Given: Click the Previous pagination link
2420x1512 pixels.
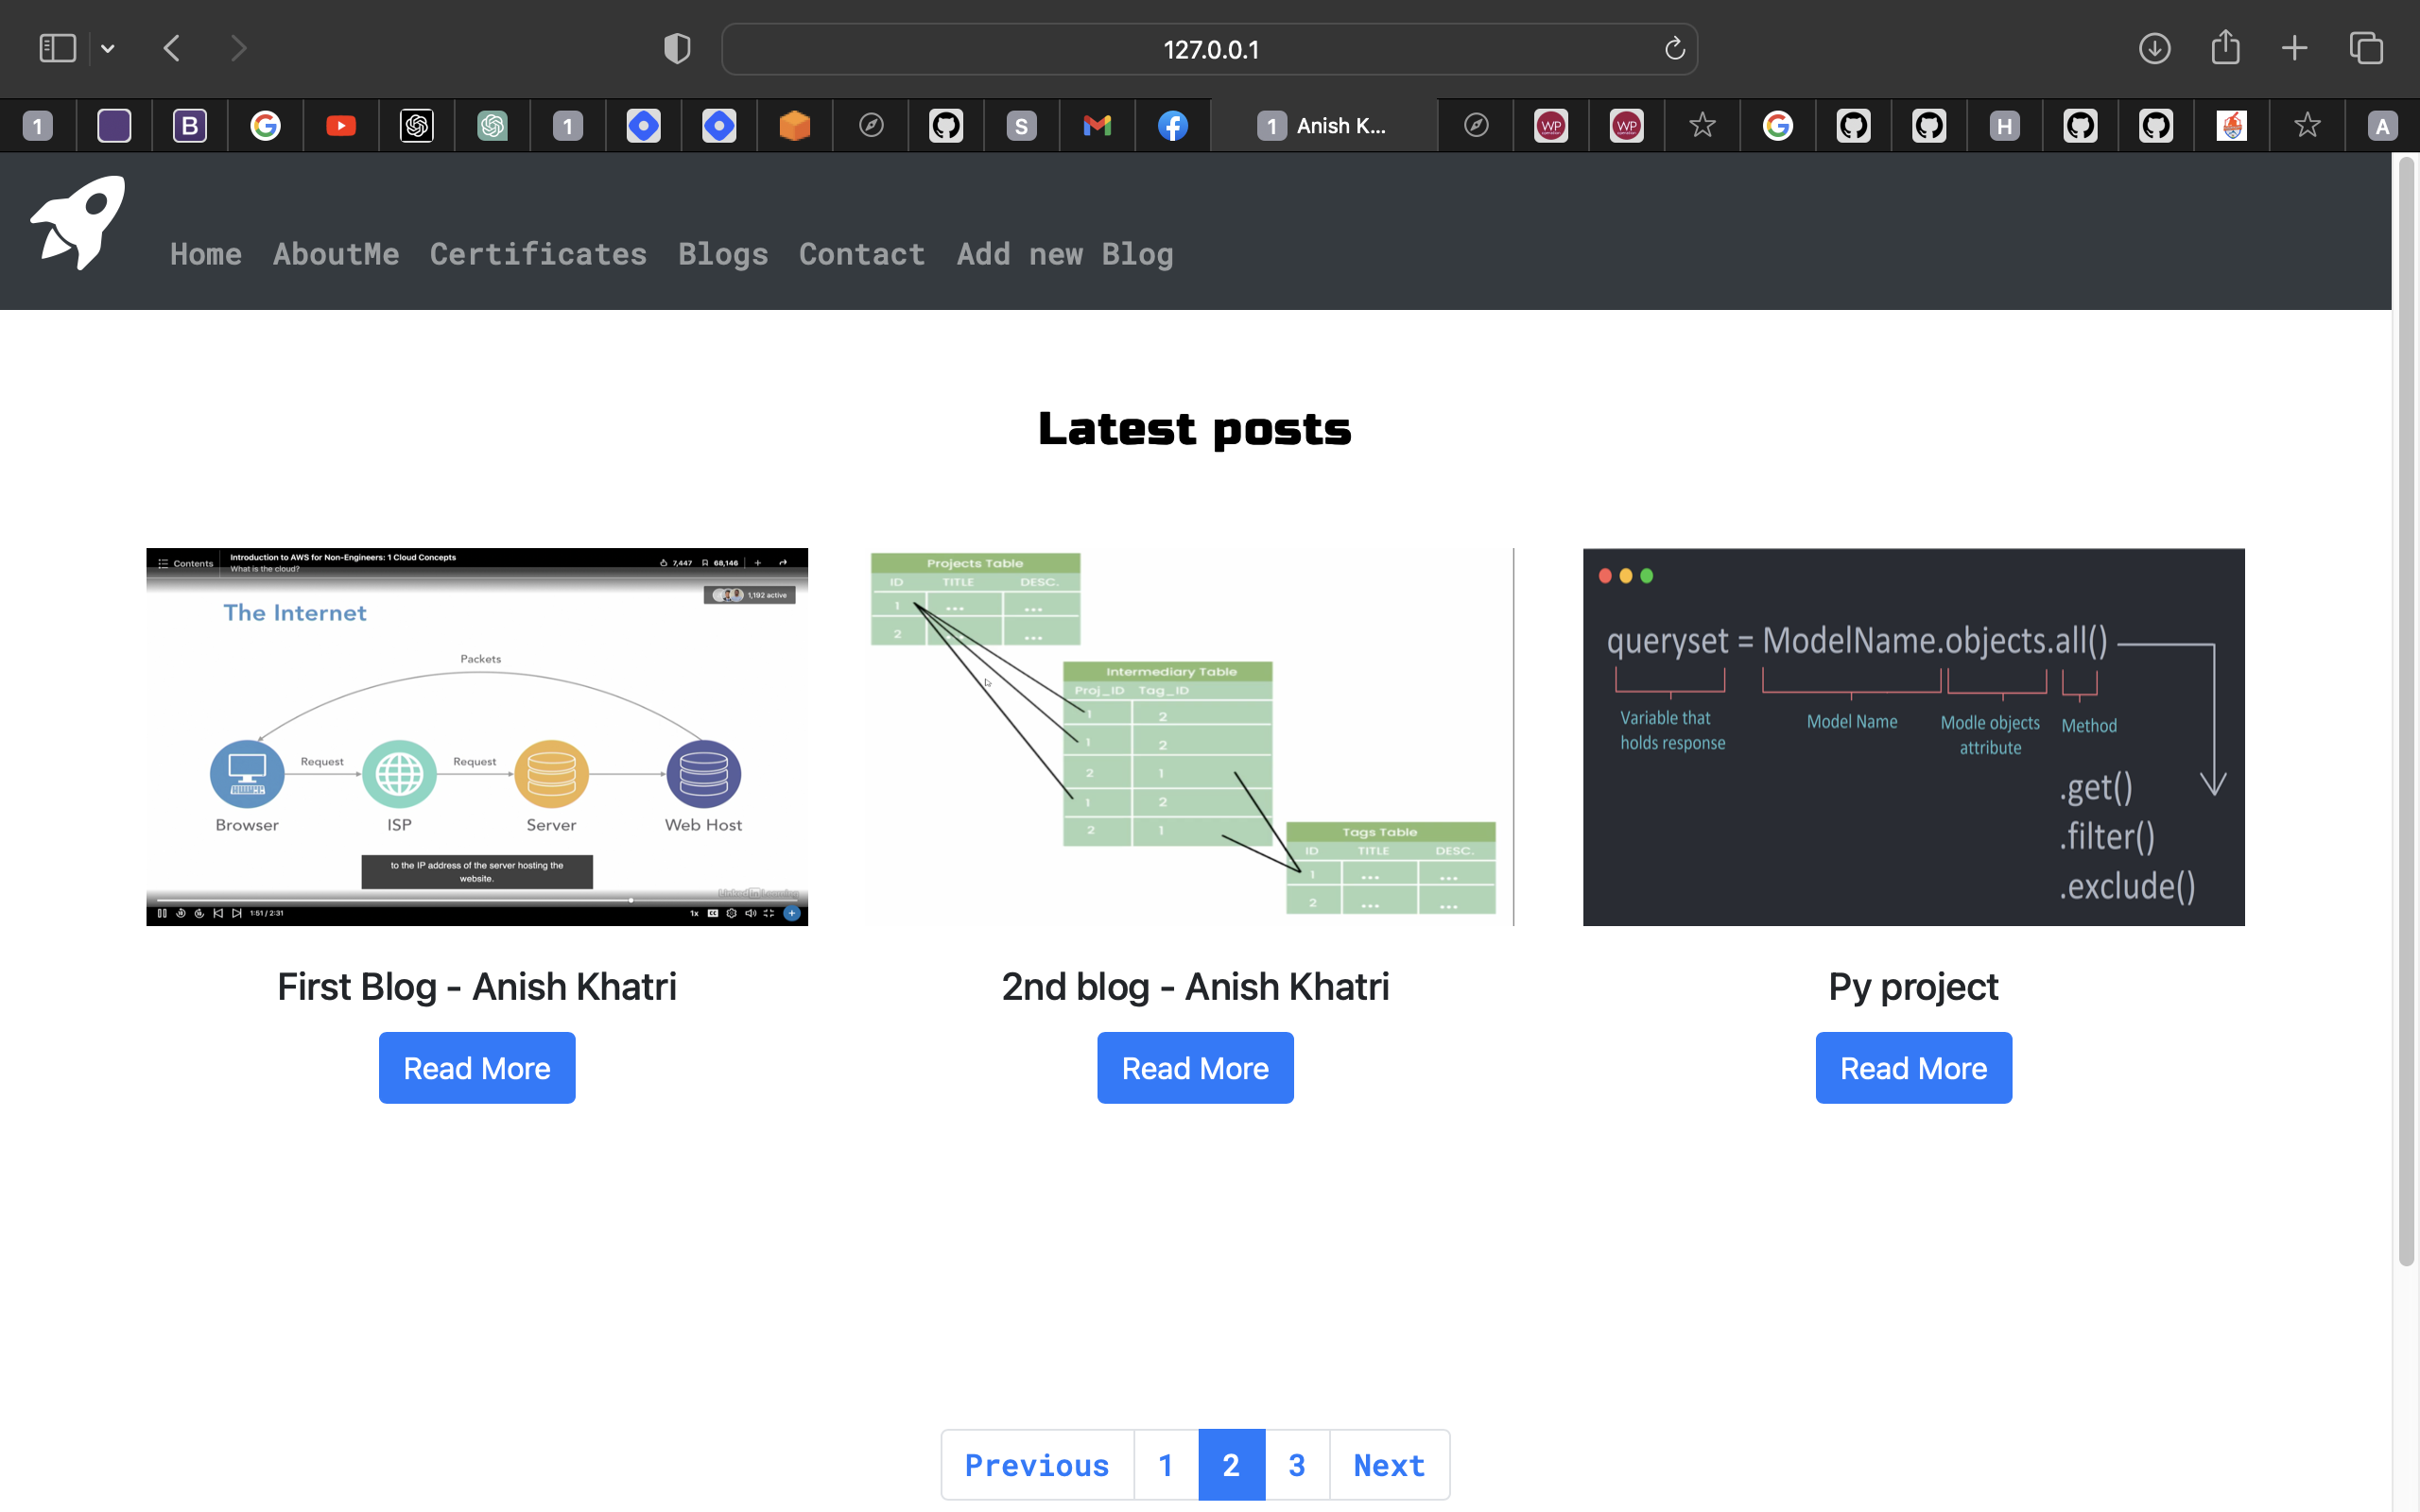Looking at the screenshot, I should 1037,1465.
